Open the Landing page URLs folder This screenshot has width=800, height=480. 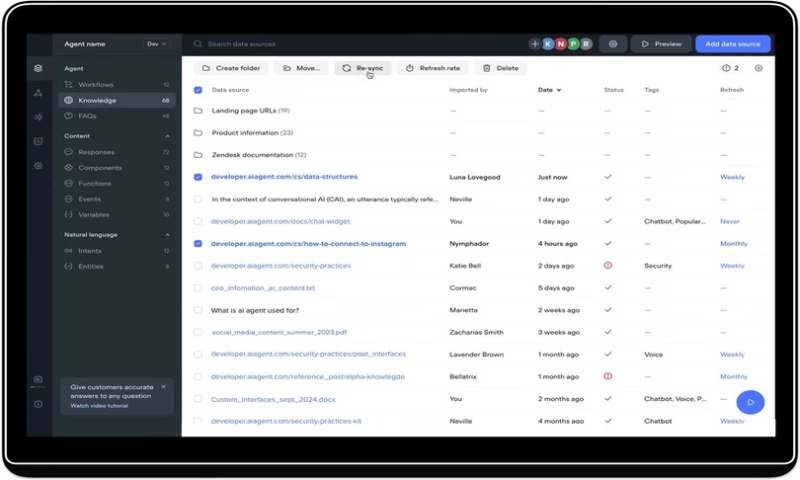coord(251,111)
